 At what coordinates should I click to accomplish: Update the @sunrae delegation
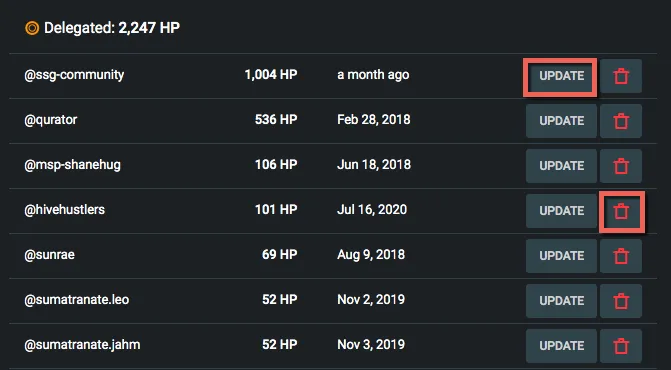click(561, 256)
